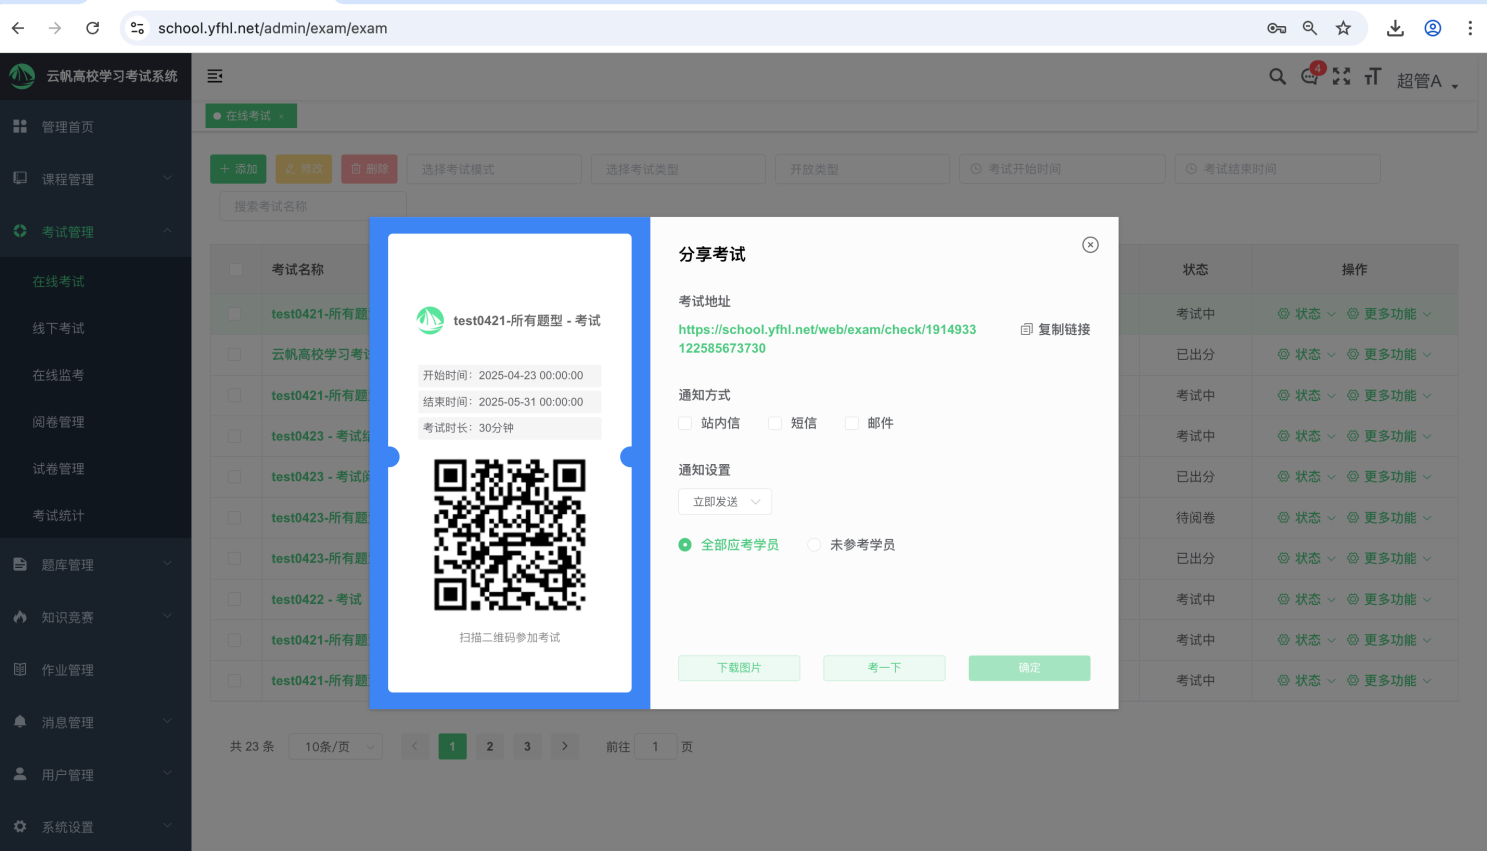Open the message notifications icon with badge

(x=1310, y=76)
